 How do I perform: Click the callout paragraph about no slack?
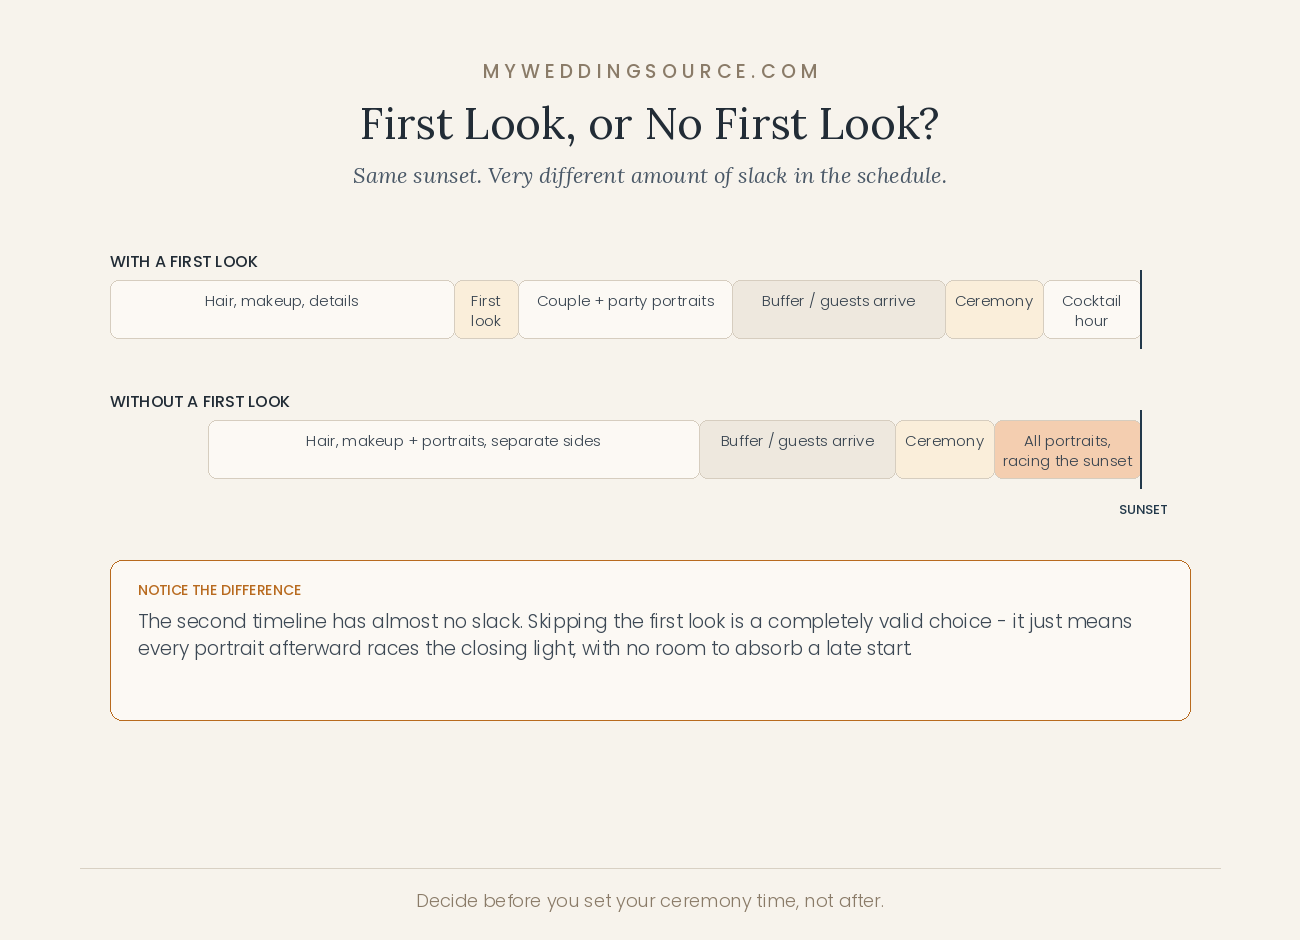click(x=635, y=635)
